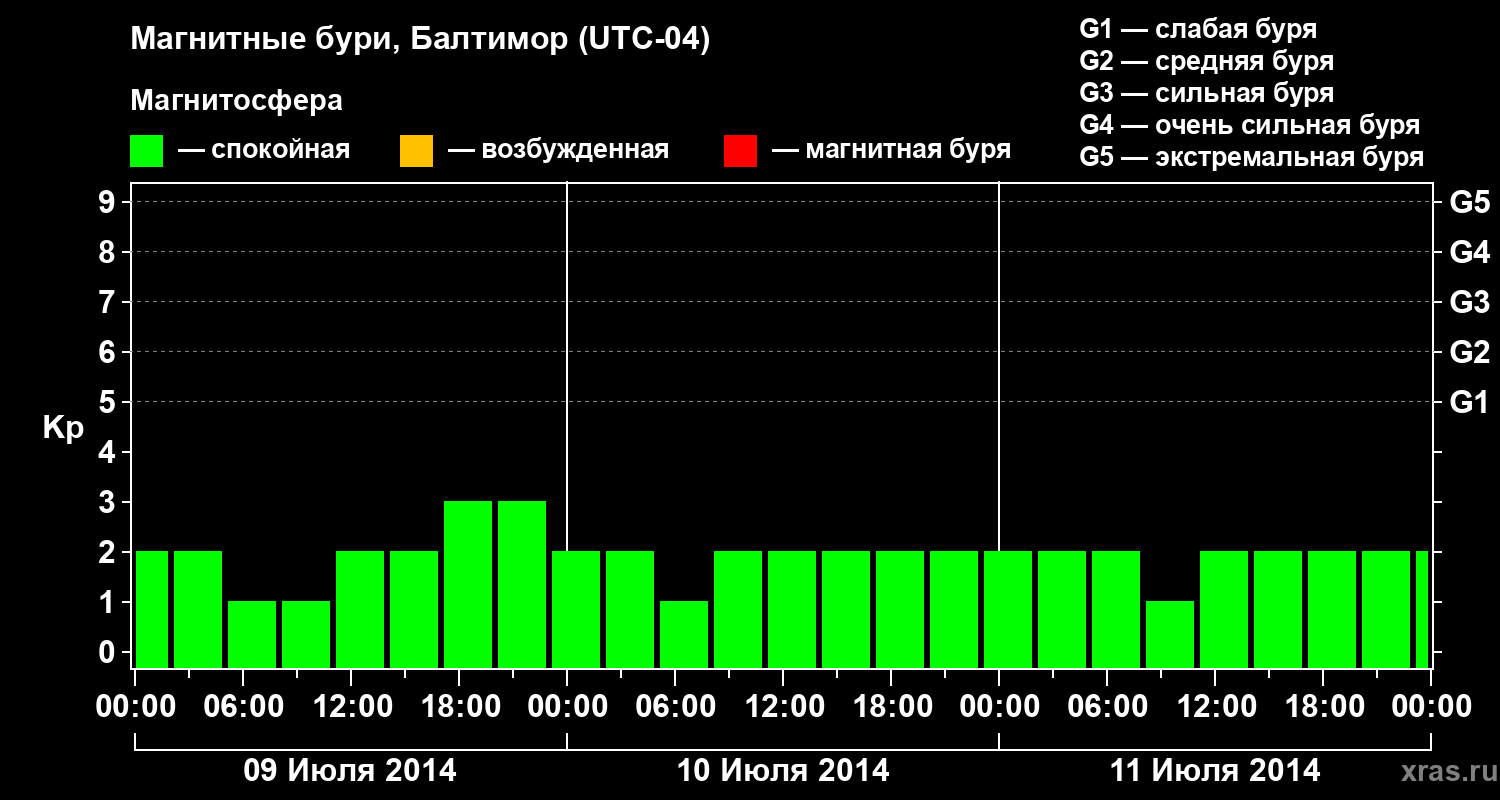Screen dimensions: 1500x800
Task: Click the Kp 2 bar starting 12:00 on 10 July
Action: click(792, 609)
